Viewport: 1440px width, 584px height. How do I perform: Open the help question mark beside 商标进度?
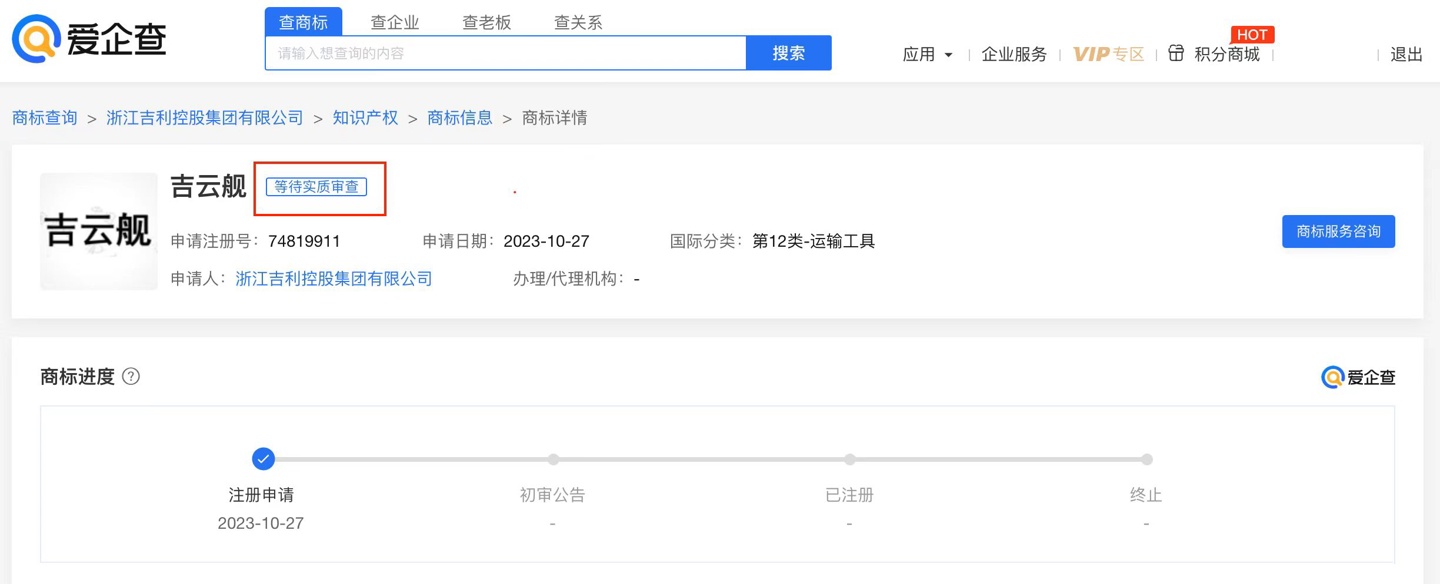pyautogui.click(x=131, y=377)
